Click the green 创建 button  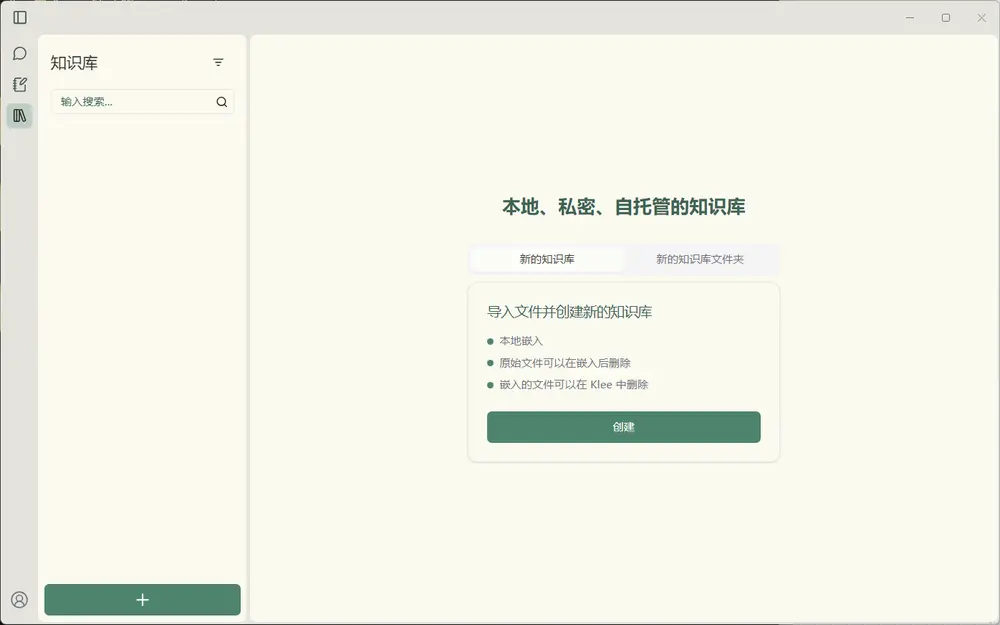pos(623,427)
